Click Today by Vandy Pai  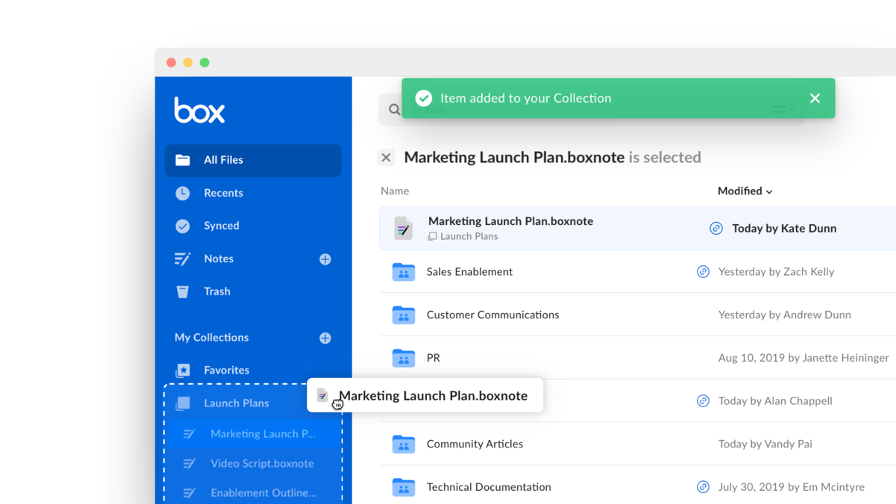pyautogui.click(x=765, y=443)
